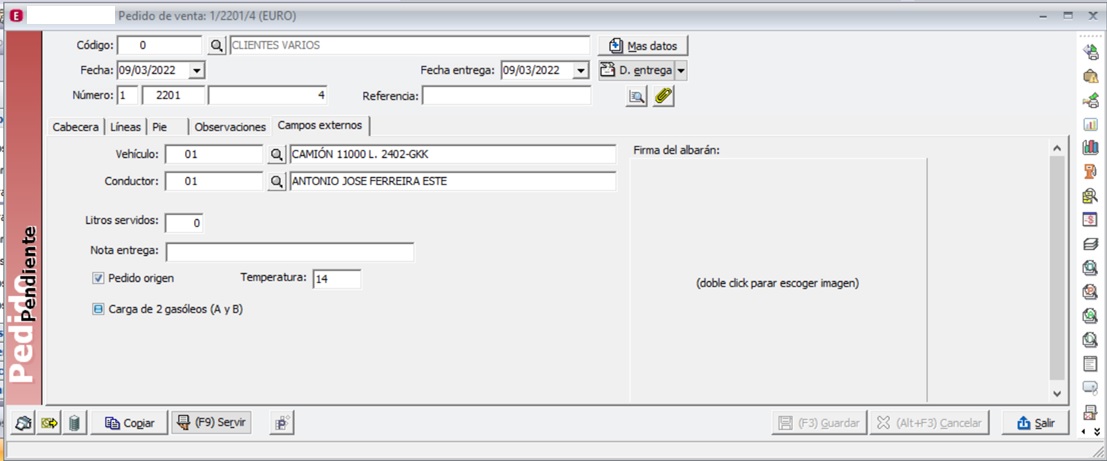Switch to the Observaciones tab
This screenshot has height=461, width=1107.
point(230,127)
